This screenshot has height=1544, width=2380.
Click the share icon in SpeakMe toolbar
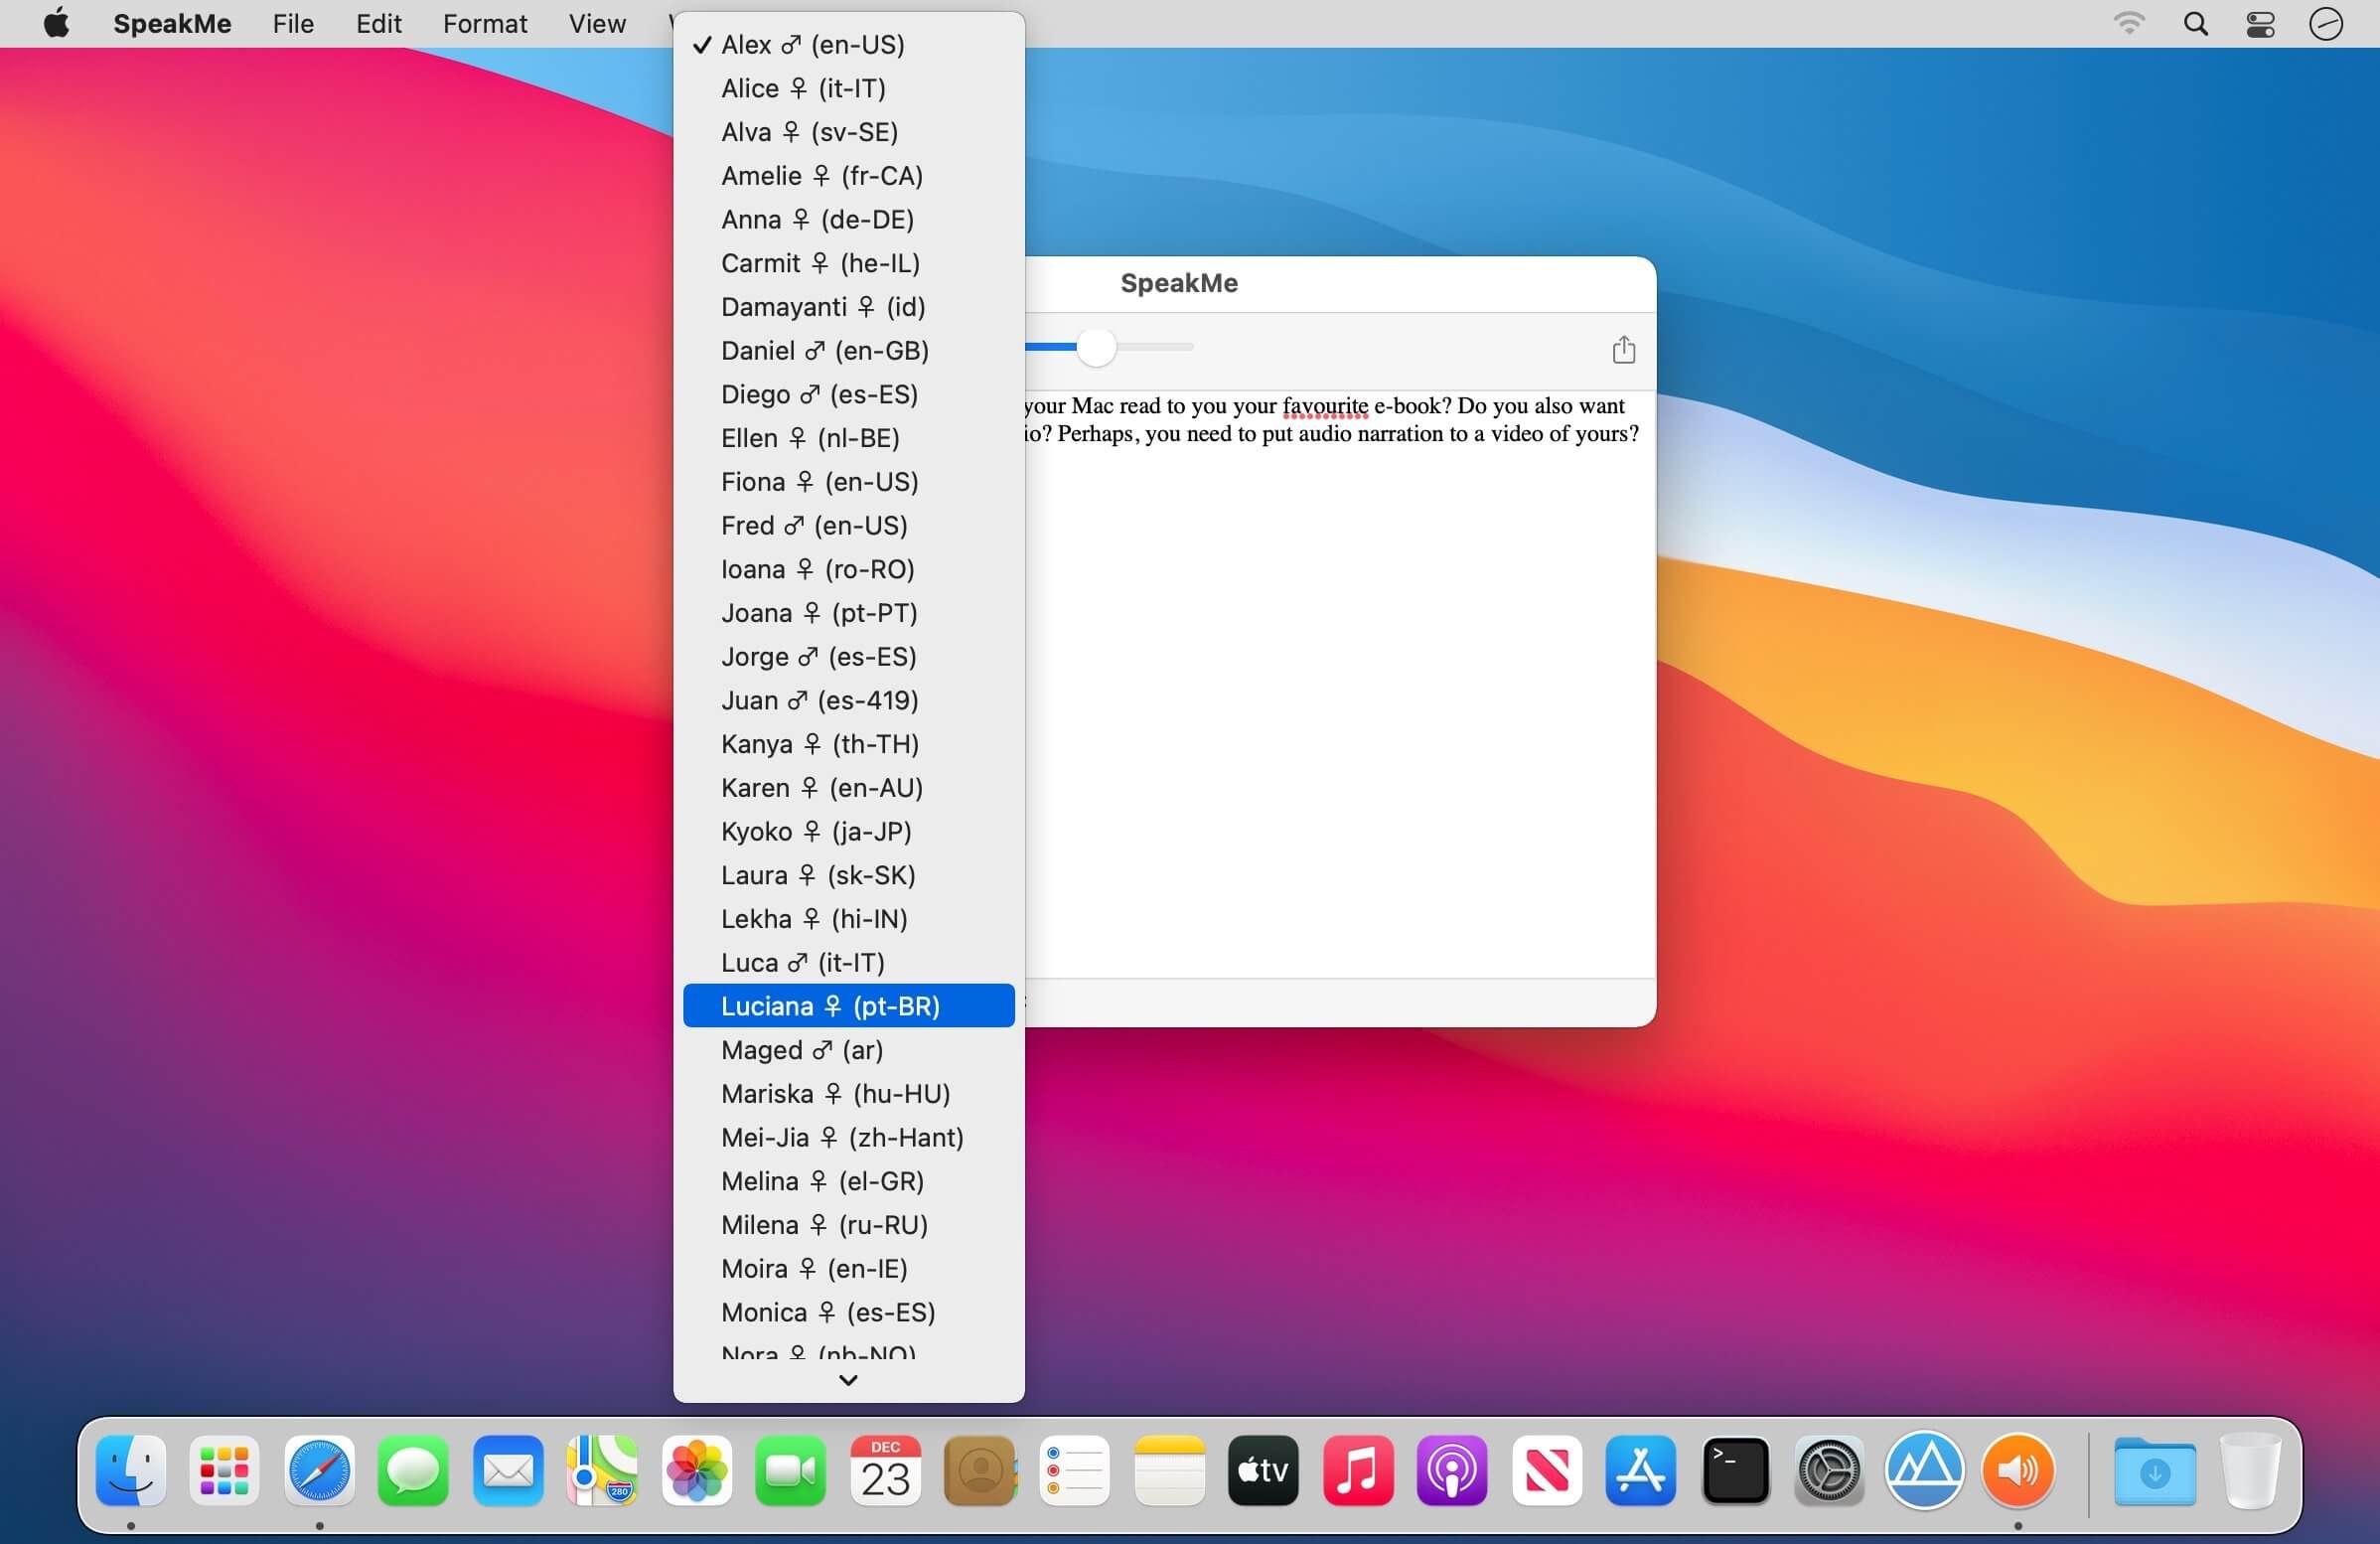pyautogui.click(x=1623, y=350)
